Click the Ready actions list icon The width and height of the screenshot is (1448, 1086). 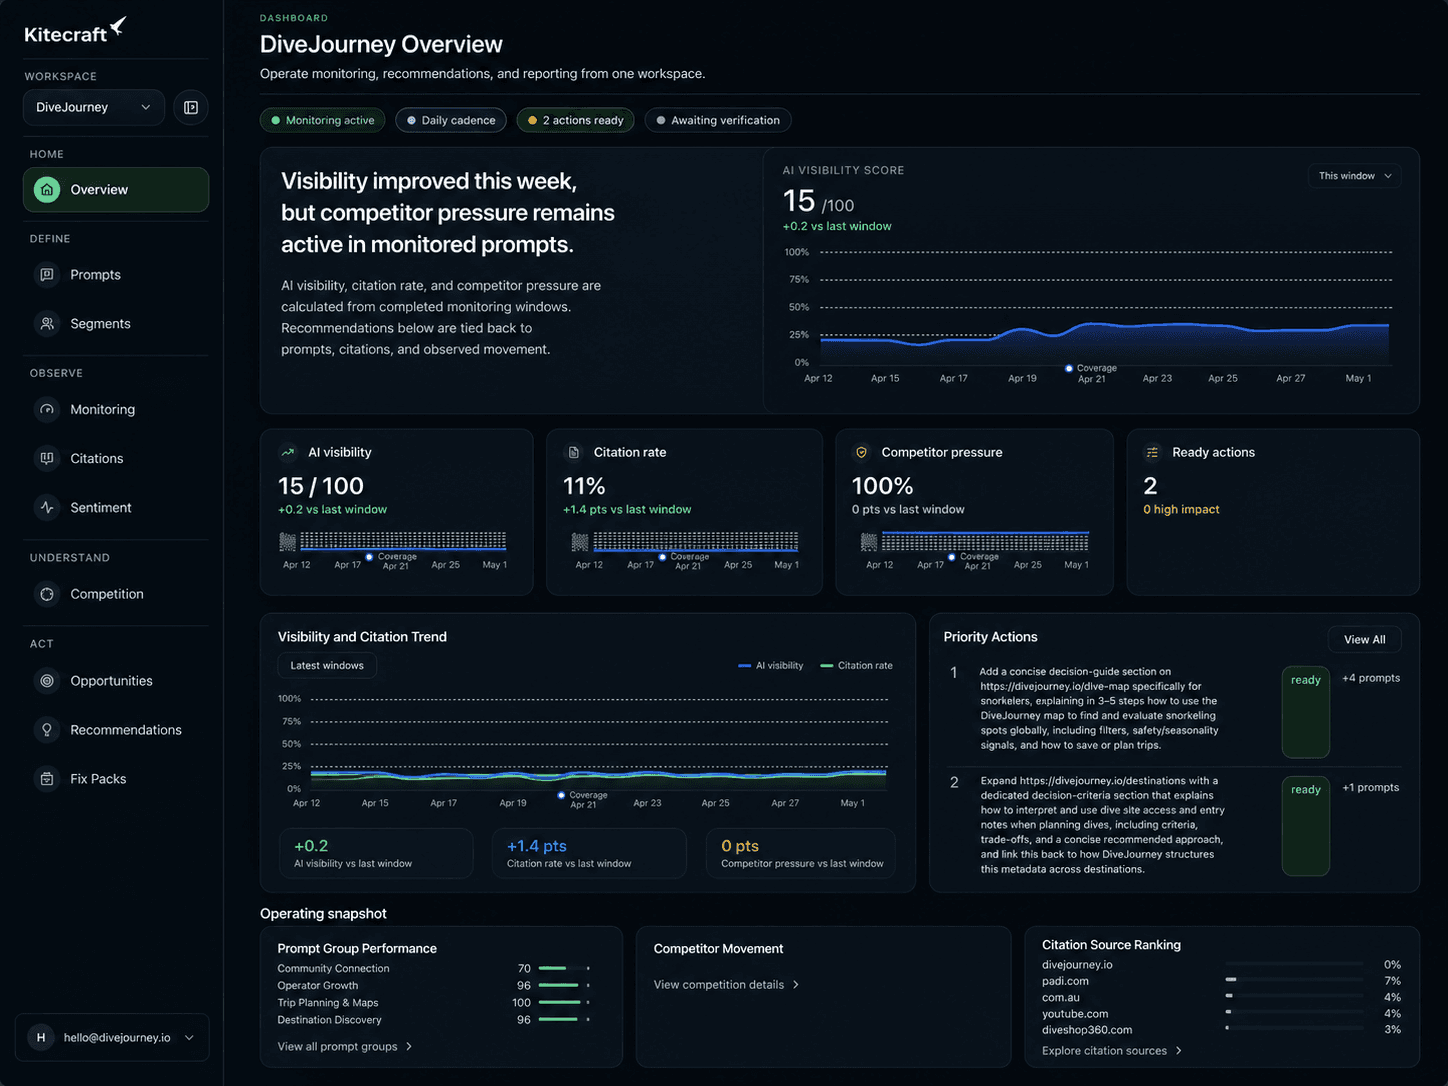[x=1152, y=453]
